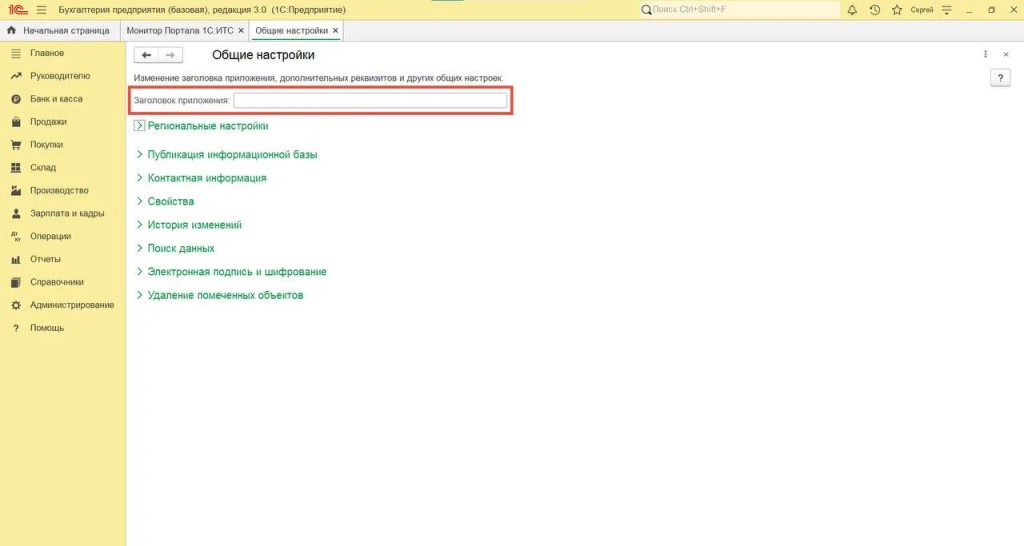The image size is (1024, 546).
Task: Open the Операции section
Action: pyautogui.click(x=50, y=236)
